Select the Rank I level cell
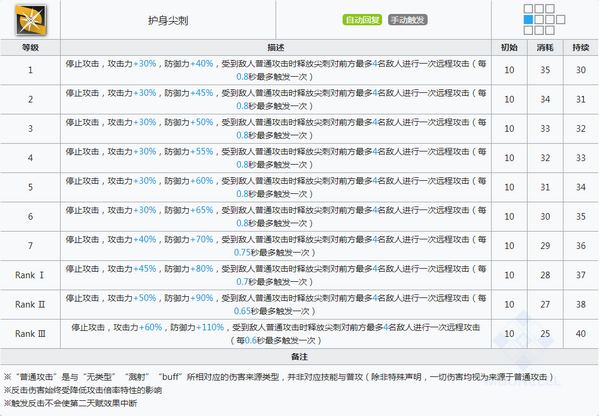Image resolution: width=599 pixels, height=416 pixels. (30, 275)
